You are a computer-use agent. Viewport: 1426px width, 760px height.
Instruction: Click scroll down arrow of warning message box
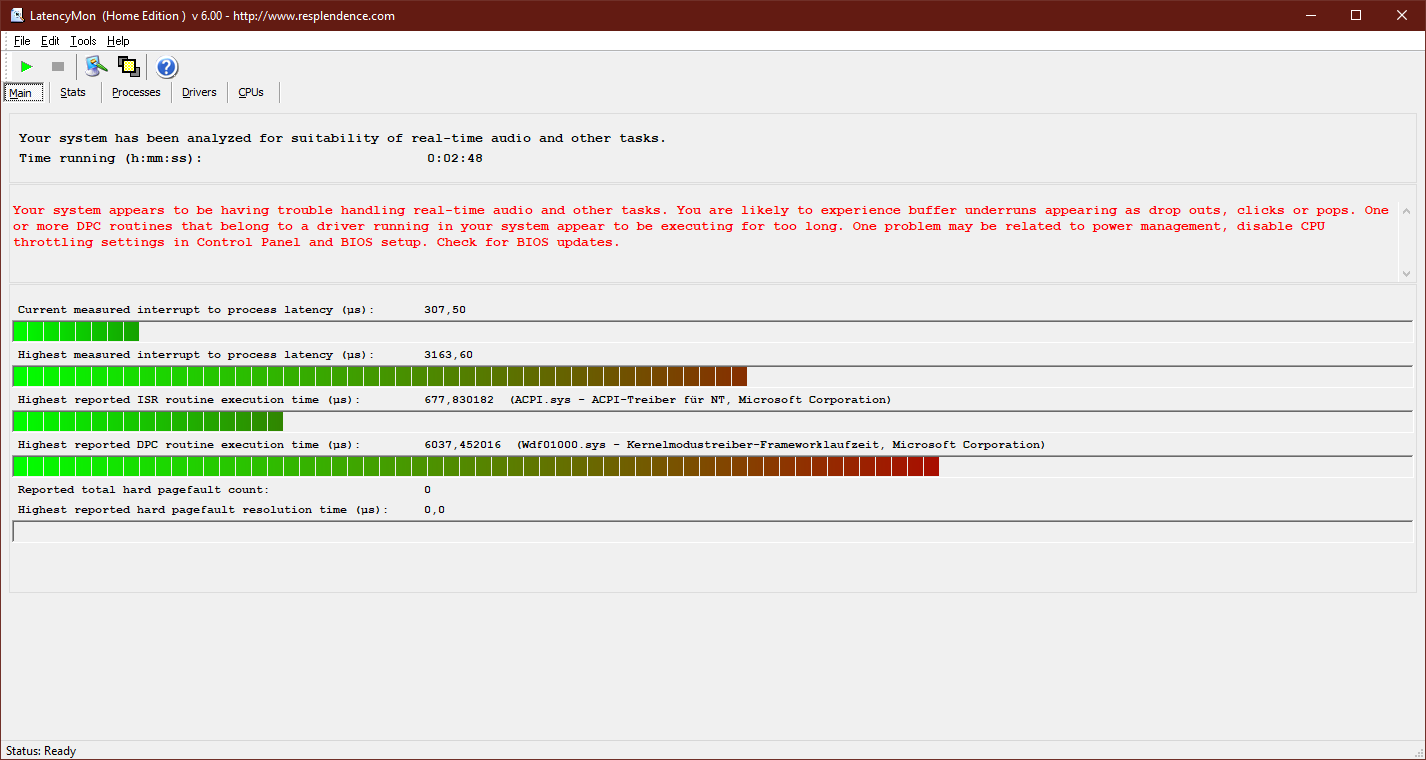click(x=1407, y=273)
